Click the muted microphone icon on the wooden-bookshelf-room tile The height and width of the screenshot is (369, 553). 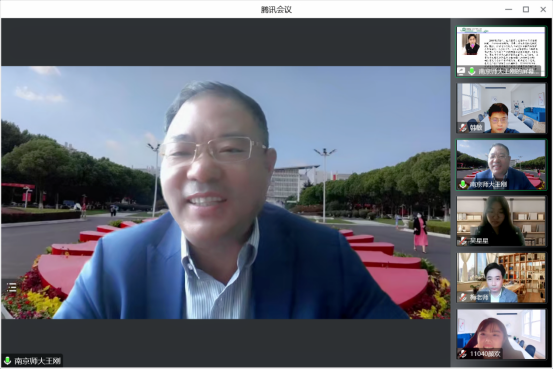coord(463,297)
